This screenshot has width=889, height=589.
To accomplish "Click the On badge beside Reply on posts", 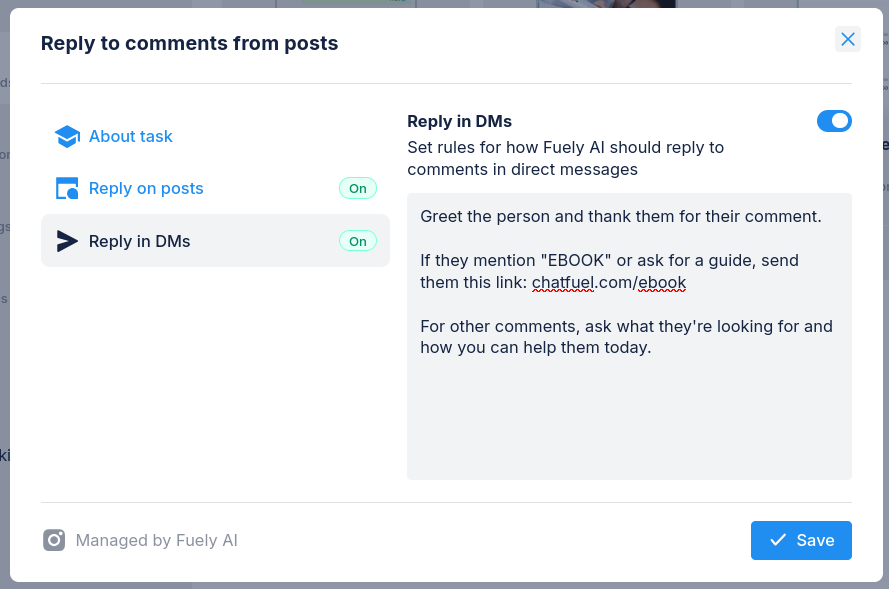I will (x=357, y=188).
